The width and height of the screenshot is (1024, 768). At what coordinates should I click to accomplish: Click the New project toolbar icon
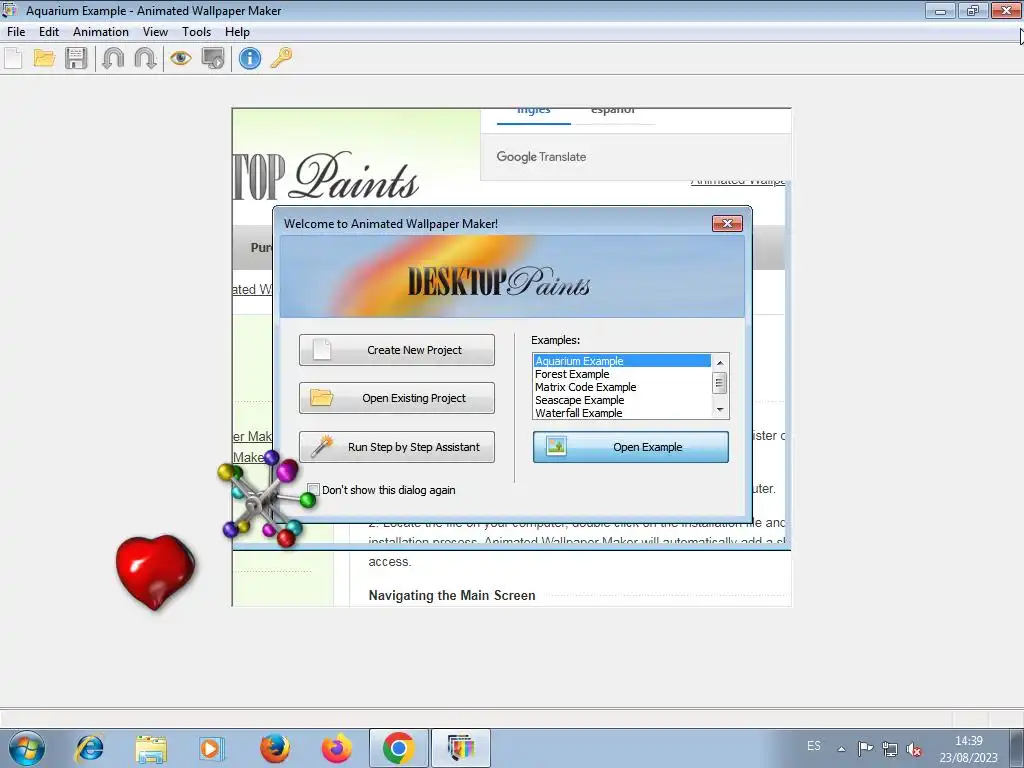13,59
